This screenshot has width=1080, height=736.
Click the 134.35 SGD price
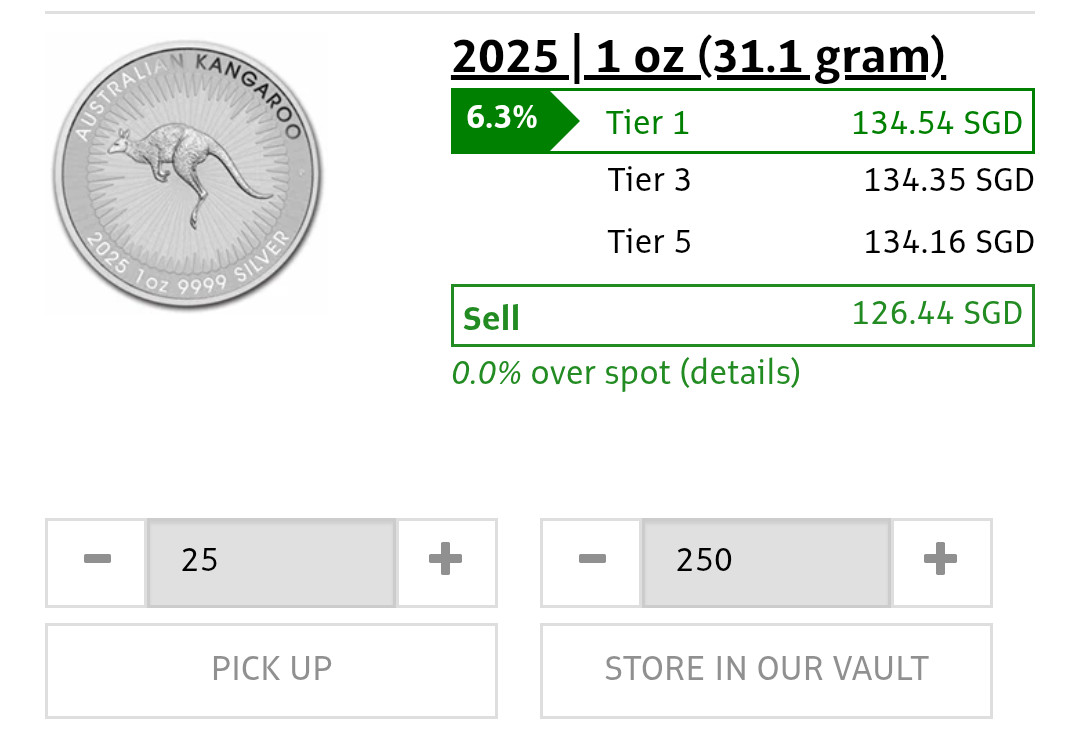(x=948, y=181)
